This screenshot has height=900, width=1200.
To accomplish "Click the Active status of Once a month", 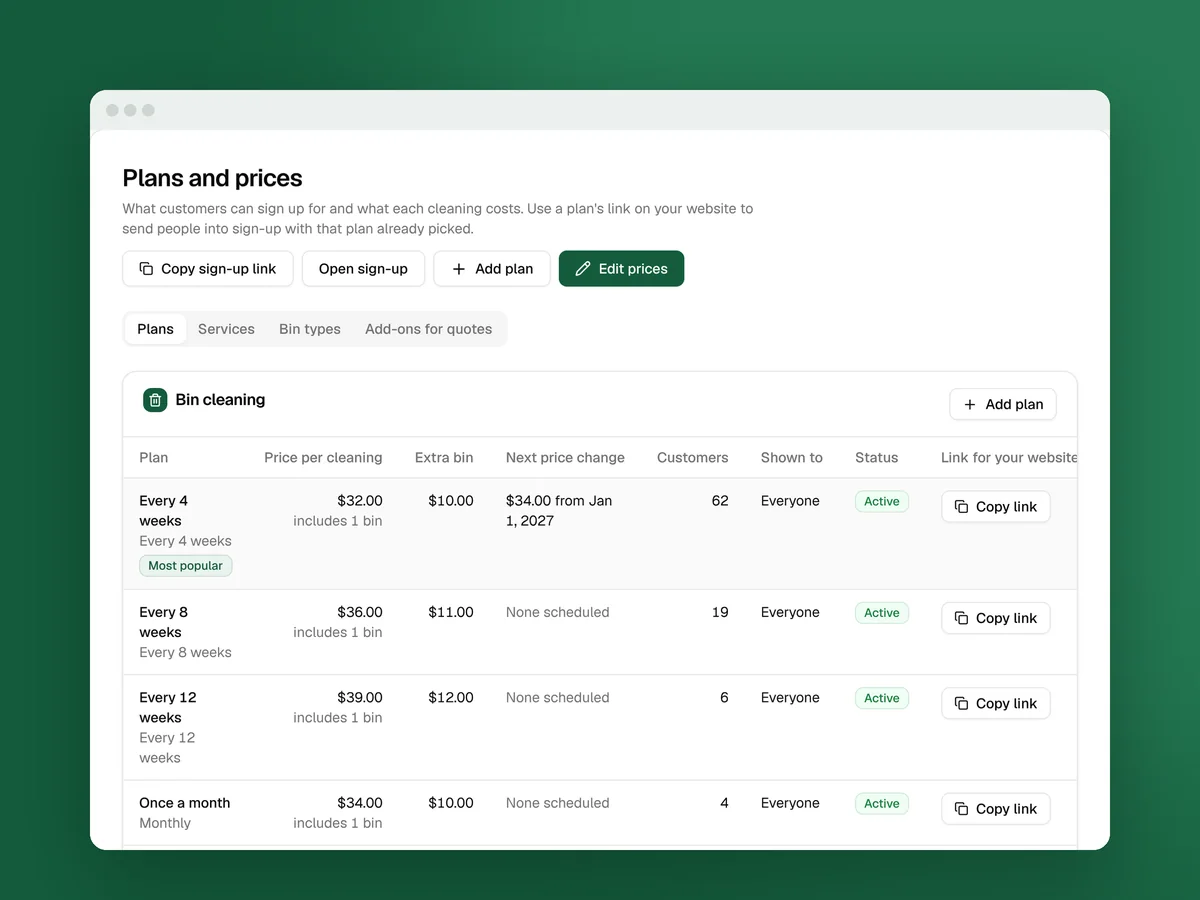I will (x=882, y=803).
